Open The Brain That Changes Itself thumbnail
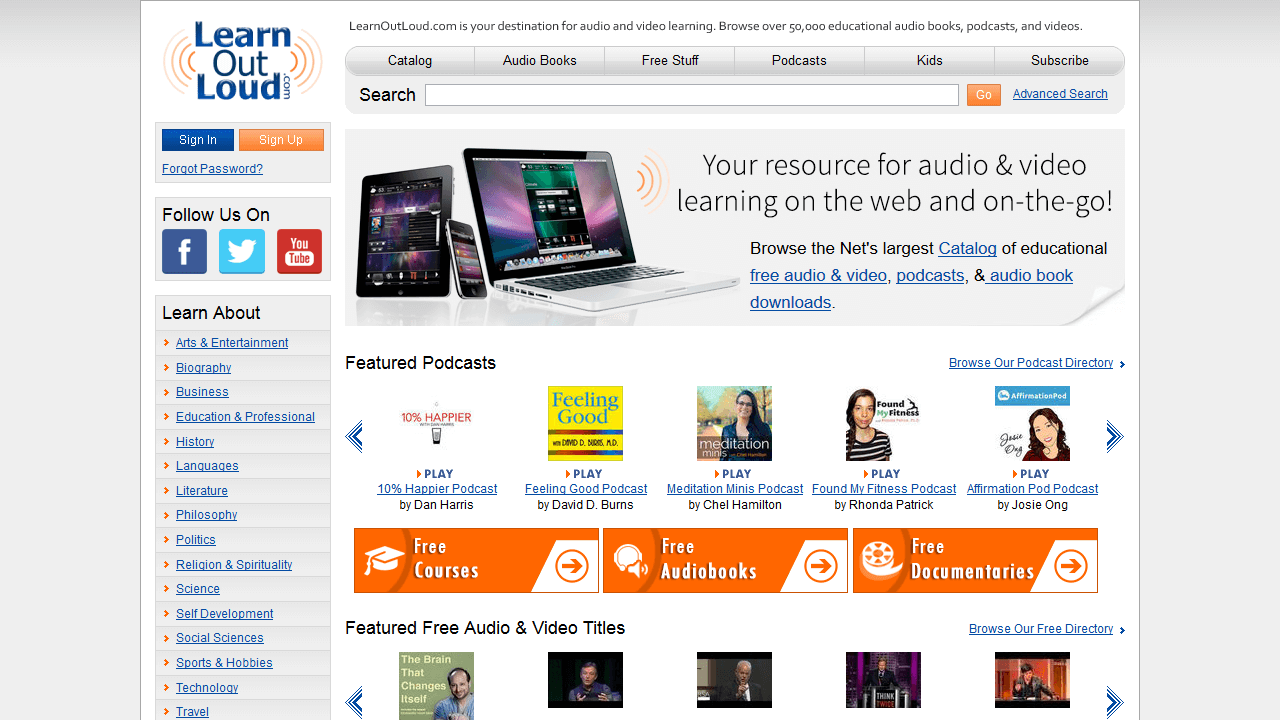The height and width of the screenshot is (720, 1280). click(436, 686)
